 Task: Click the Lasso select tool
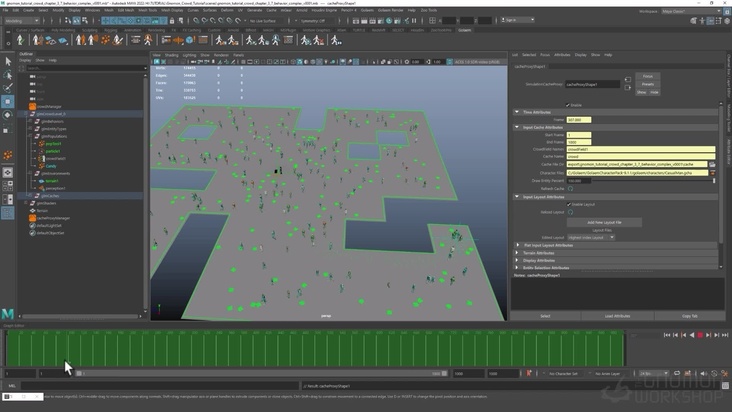(8, 75)
